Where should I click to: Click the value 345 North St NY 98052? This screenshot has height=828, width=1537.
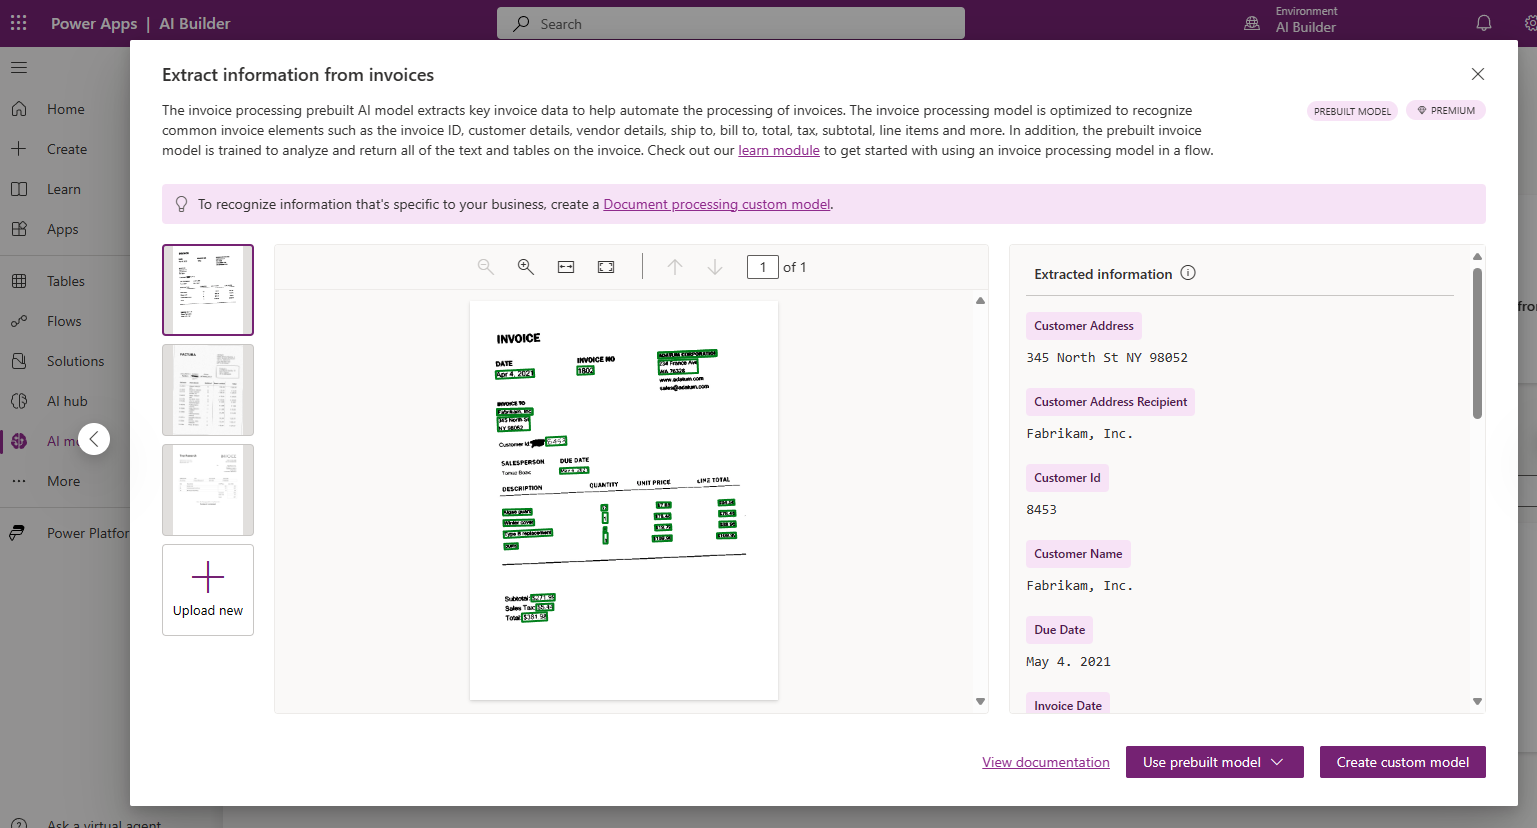click(1107, 357)
